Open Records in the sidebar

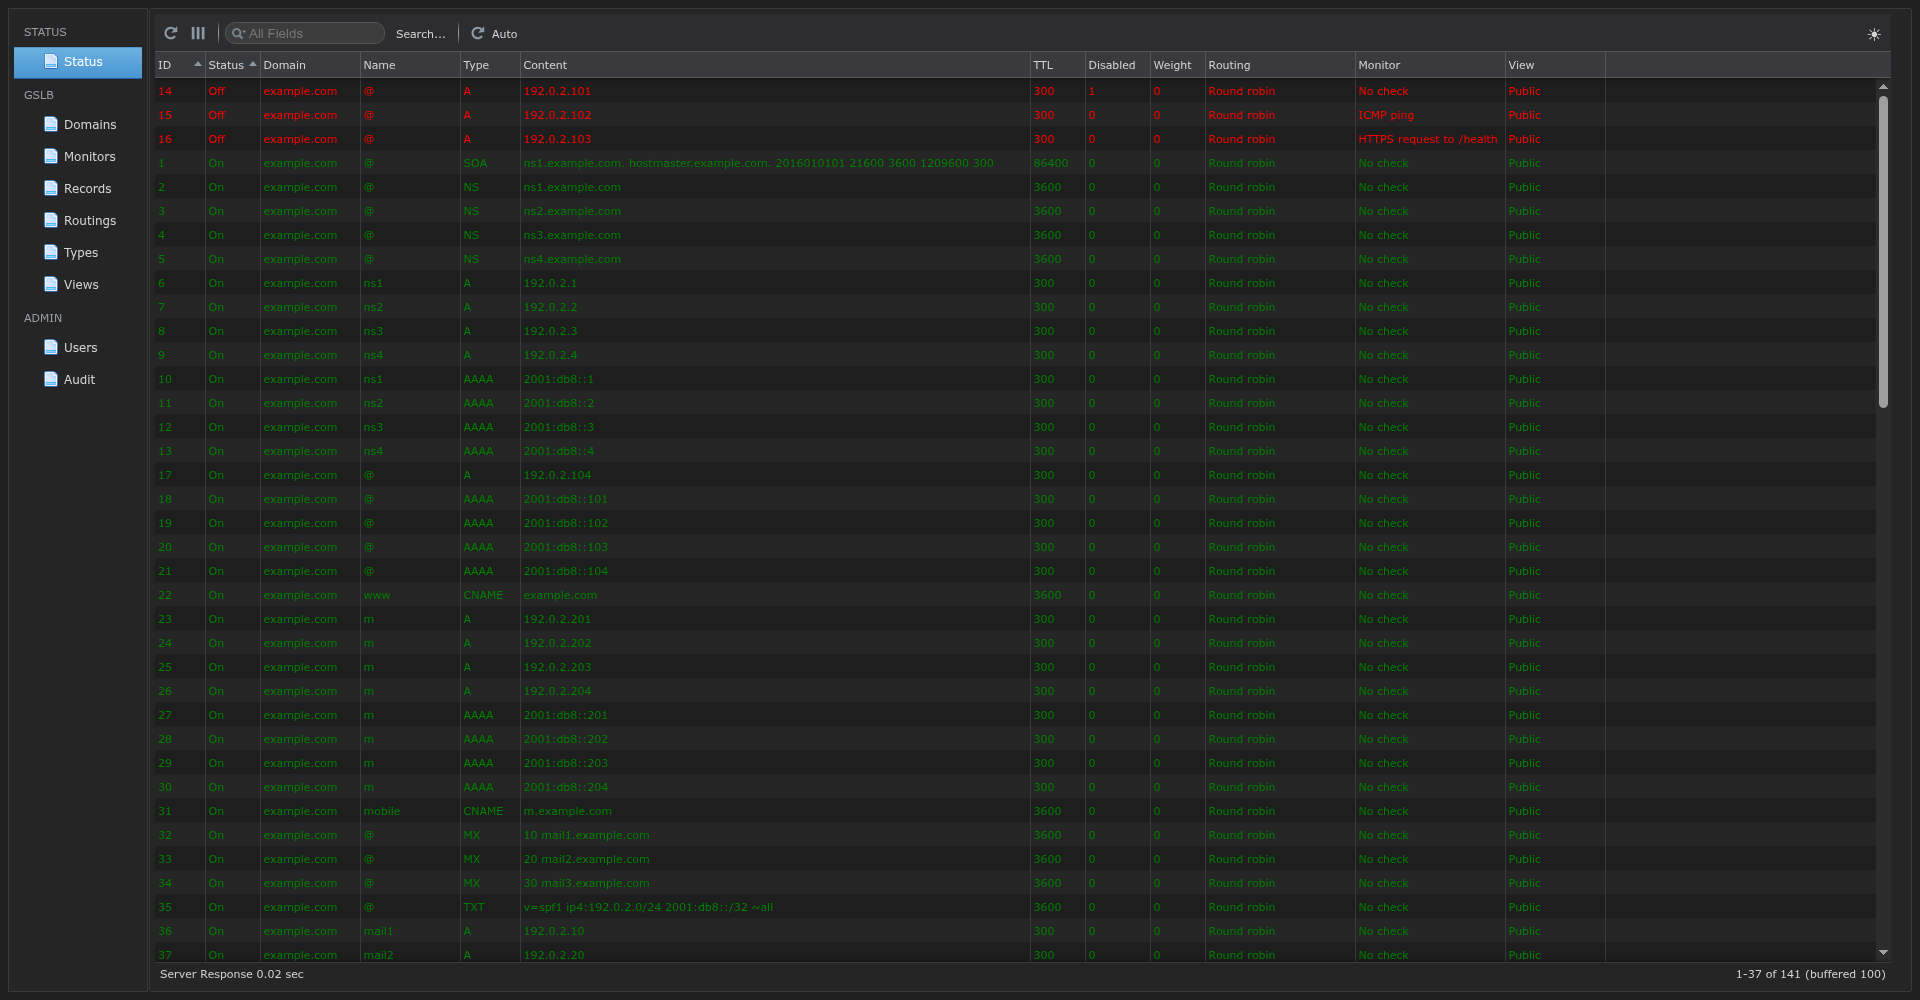[78, 189]
